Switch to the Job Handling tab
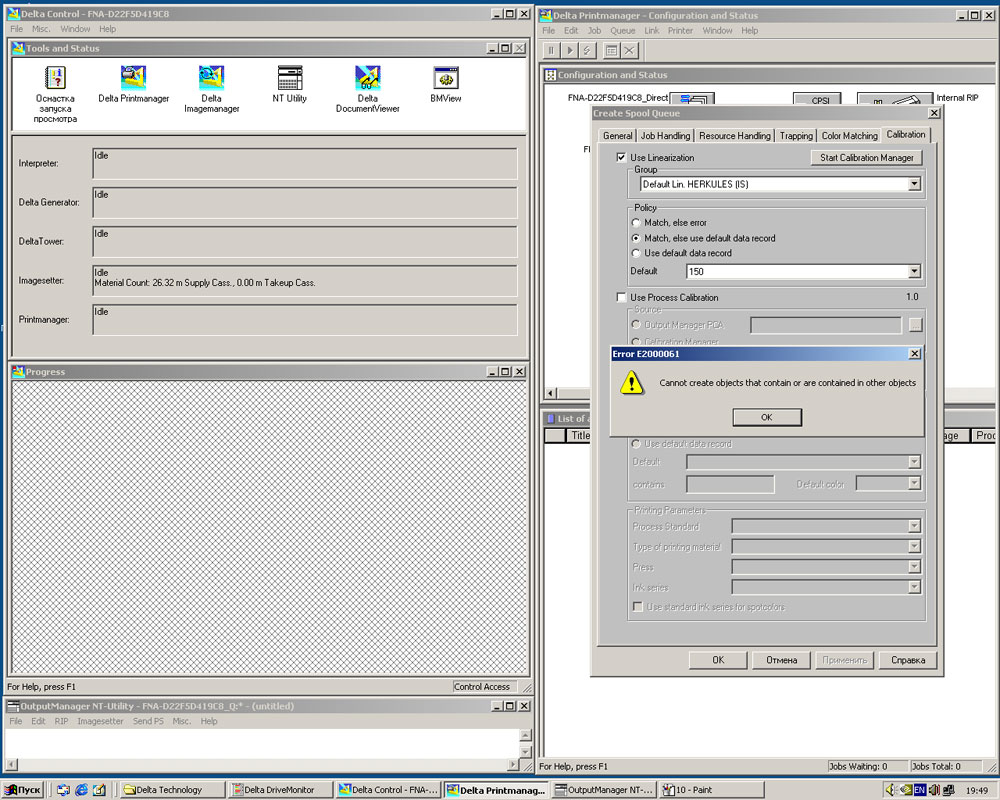The width and height of the screenshot is (1000, 800). click(x=665, y=136)
